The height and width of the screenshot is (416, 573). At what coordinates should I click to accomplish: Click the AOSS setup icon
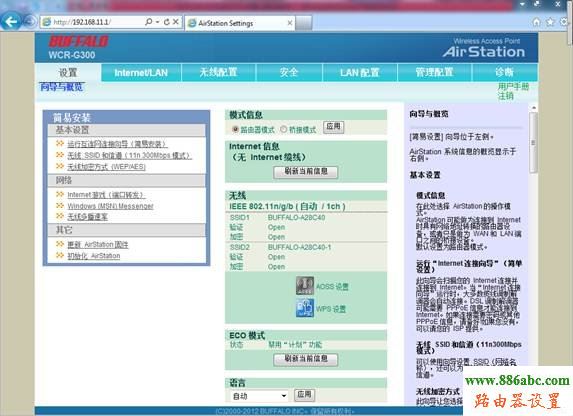pos(305,286)
